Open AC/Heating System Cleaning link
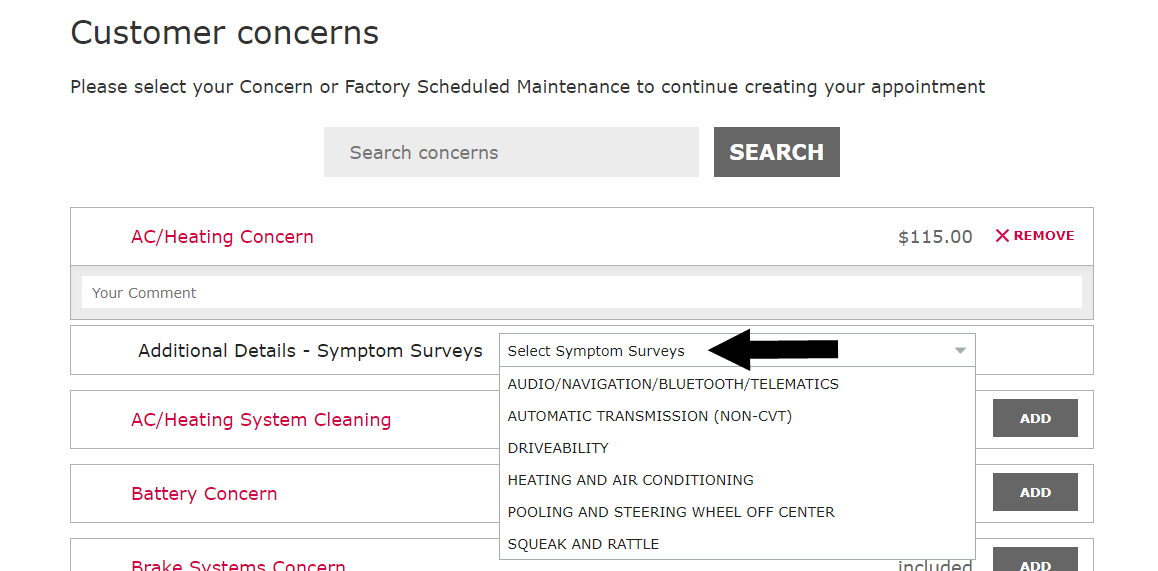The height and width of the screenshot is (571, 1158). 261,420
